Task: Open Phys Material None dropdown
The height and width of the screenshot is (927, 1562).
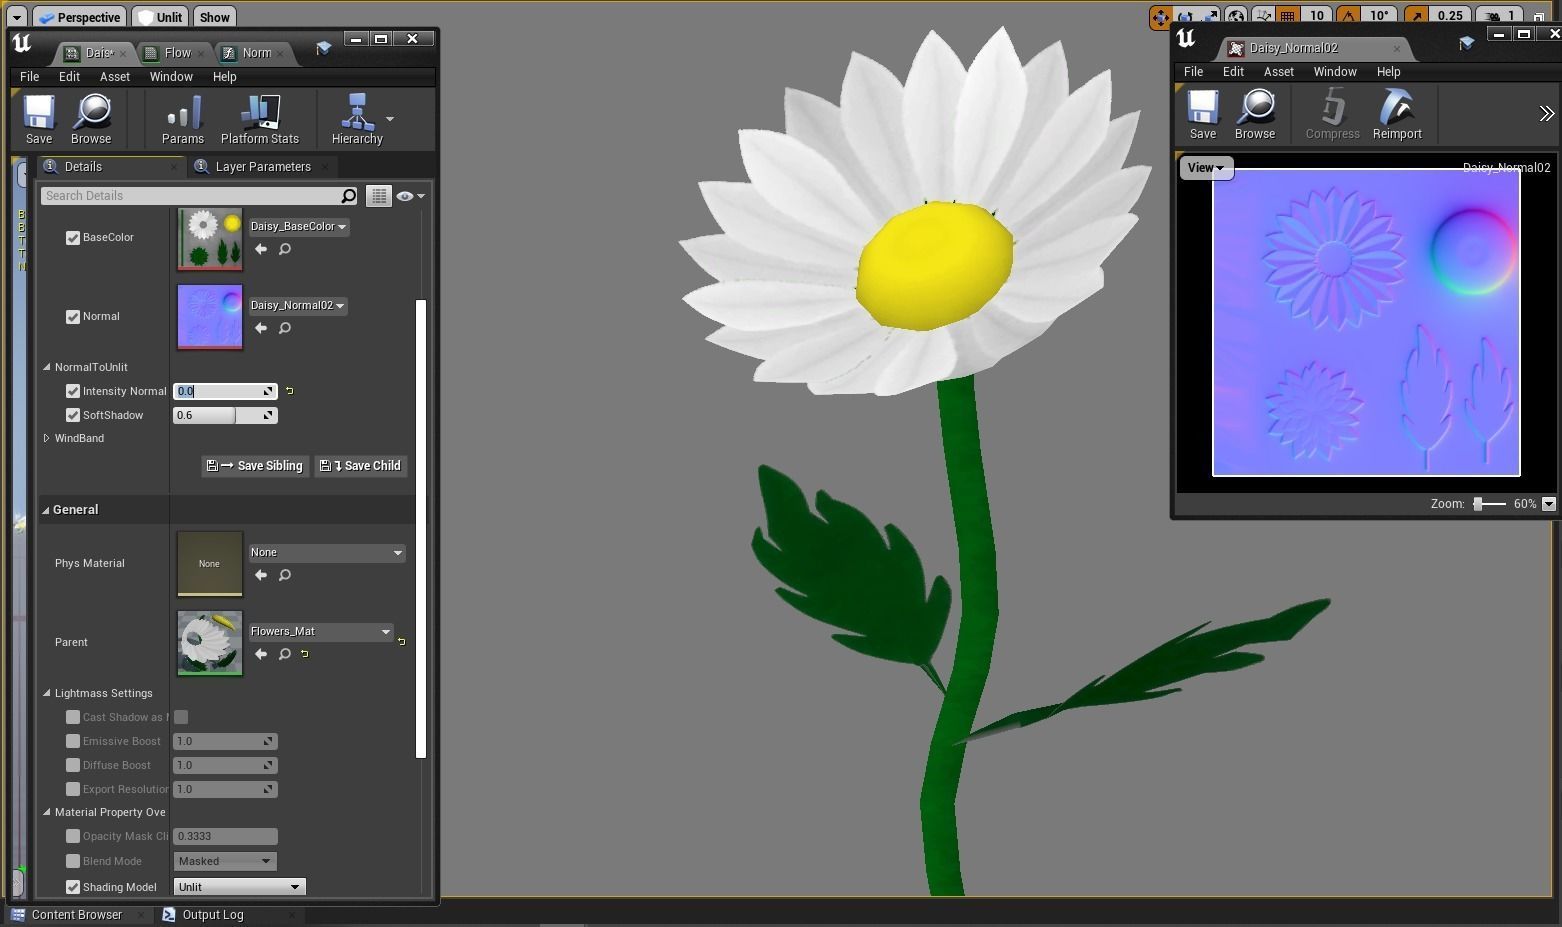Action: pos(327,552)
